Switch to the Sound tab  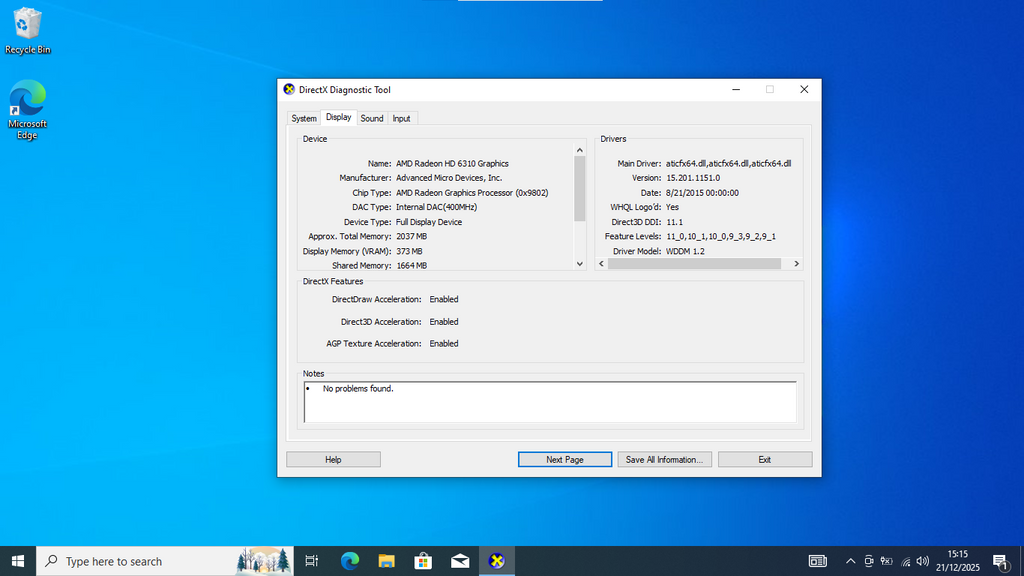point(371,118)
